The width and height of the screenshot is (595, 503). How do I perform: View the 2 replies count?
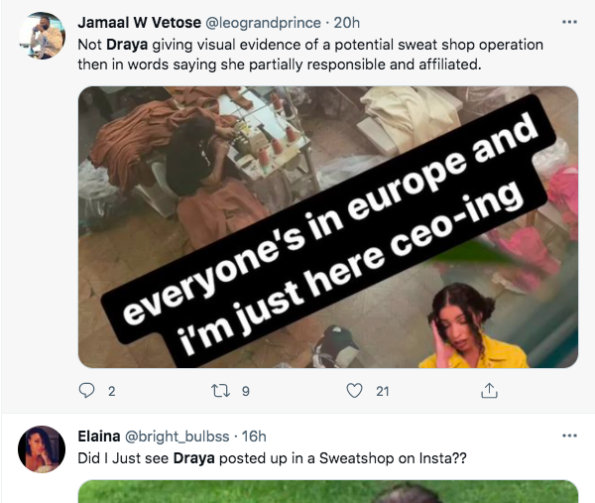[111, 391]
